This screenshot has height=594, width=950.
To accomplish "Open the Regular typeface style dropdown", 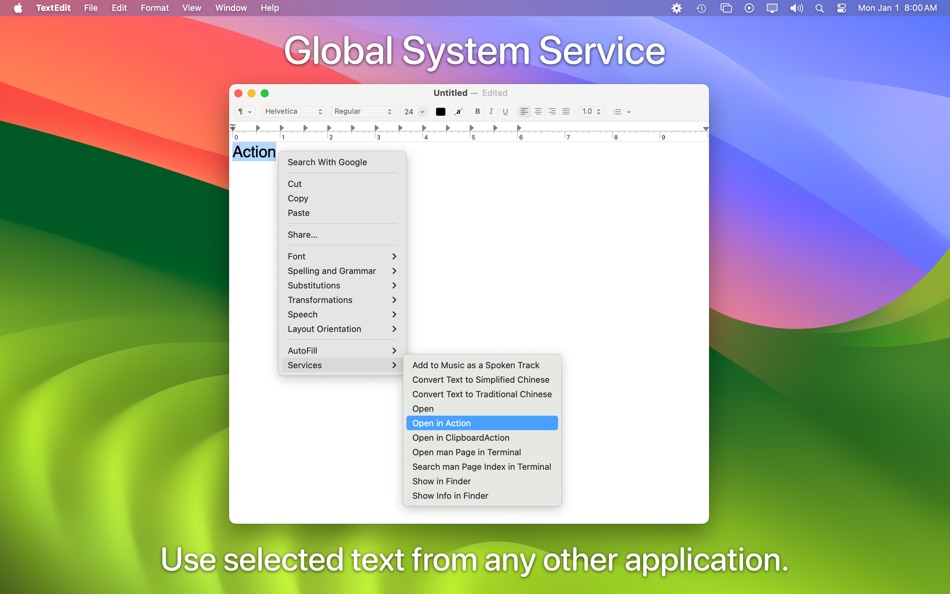I will pos(362,112).
